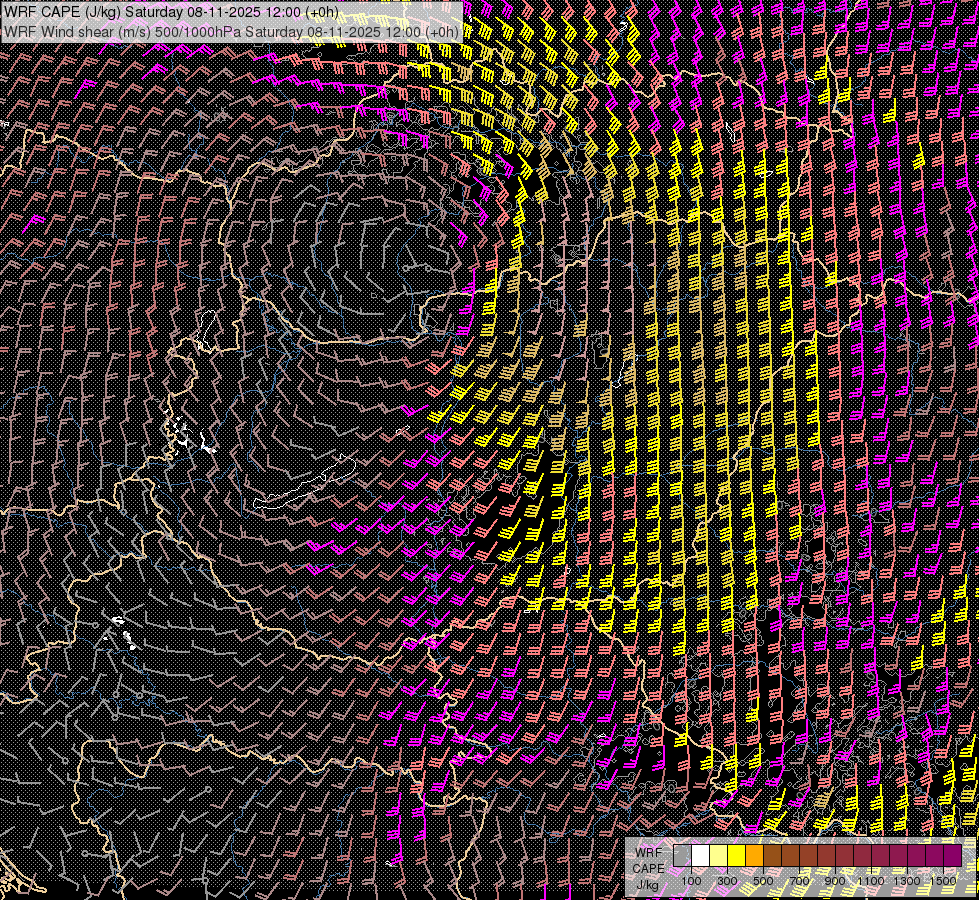
Task: Click the J/kg unit text in legend
Action: tap(647, 884)
